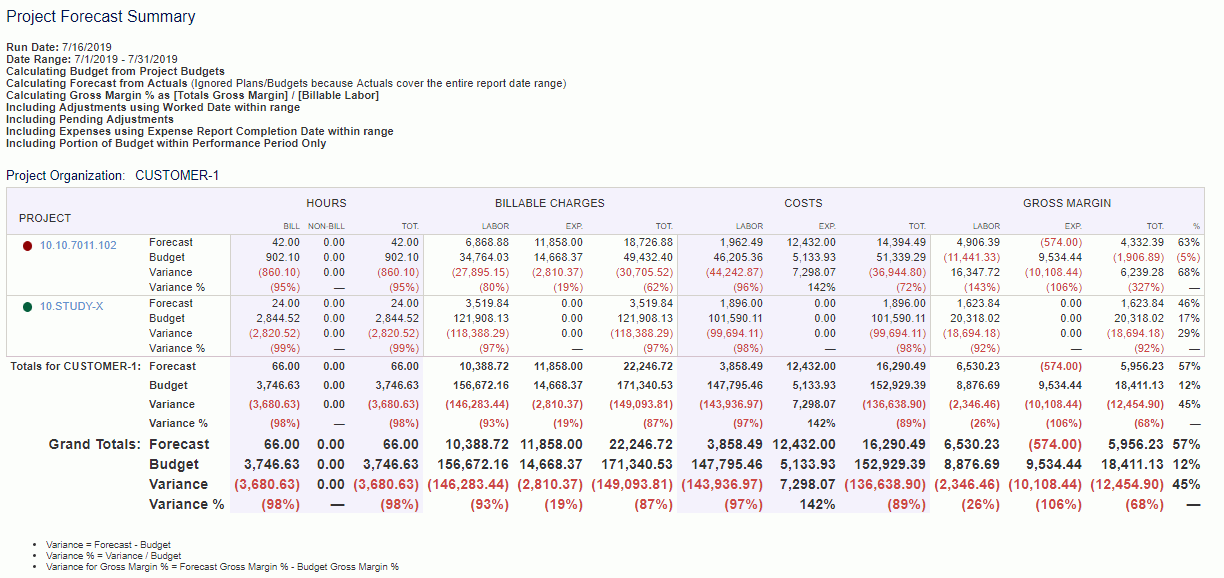Click the COSTS column group header
The height and width of the screenshot is (578, 1224).
(x=804, y=203)
